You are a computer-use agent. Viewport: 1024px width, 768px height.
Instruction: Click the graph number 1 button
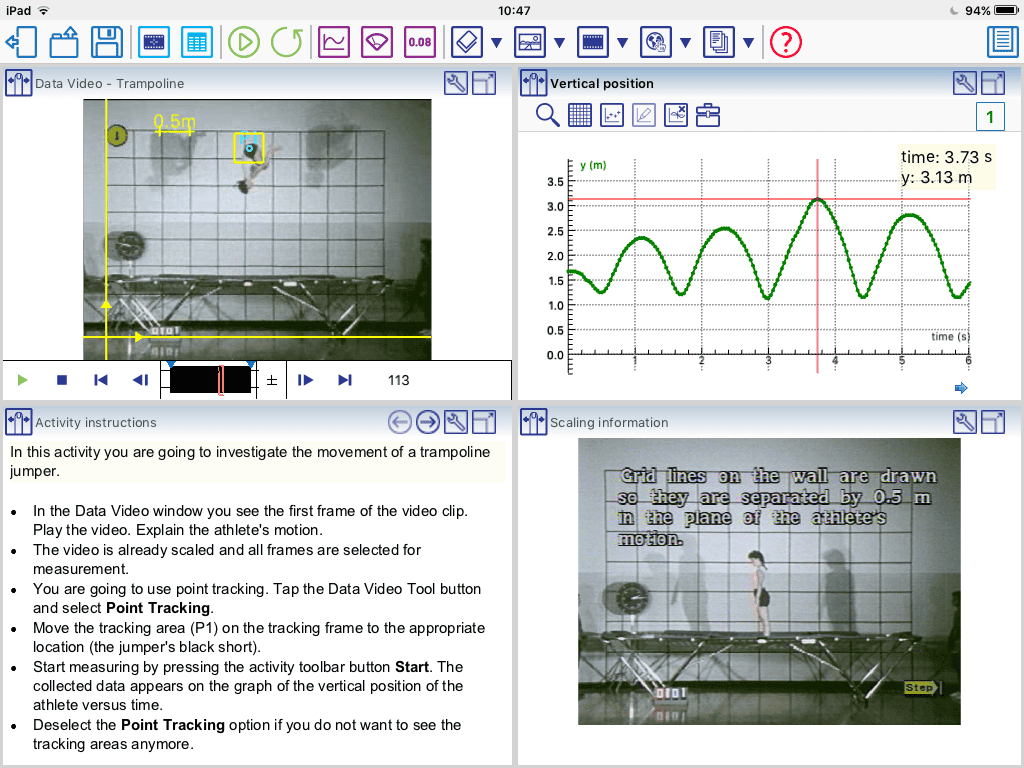989,117
